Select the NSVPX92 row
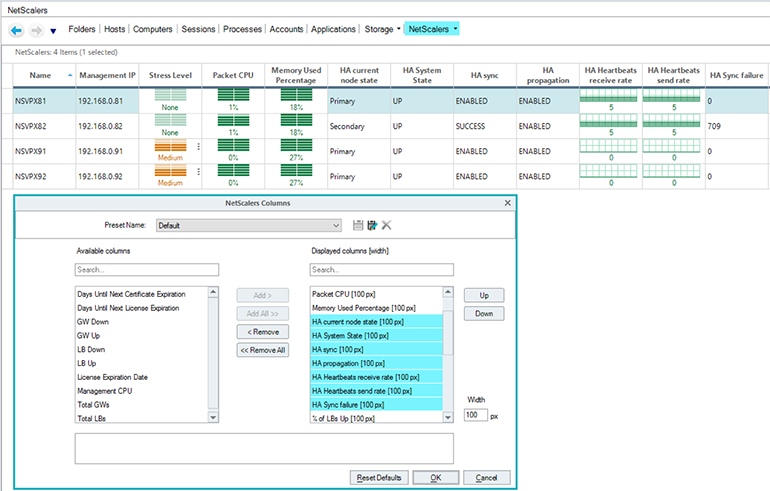The height and width of the screenshot is (491, 770). tap(385, 176)
